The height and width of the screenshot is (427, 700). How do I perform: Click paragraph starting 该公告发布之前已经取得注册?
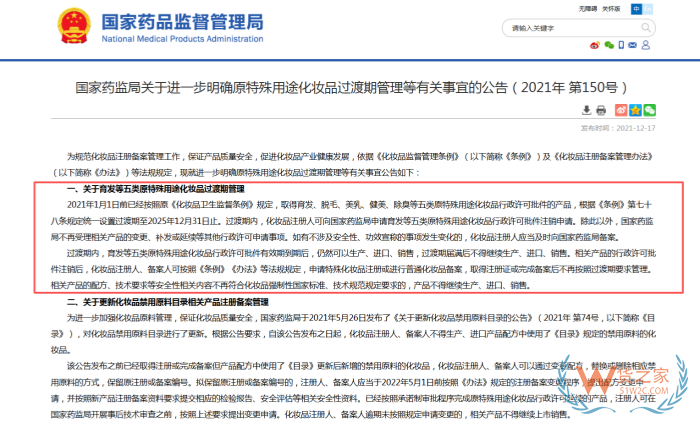(353, 390)
